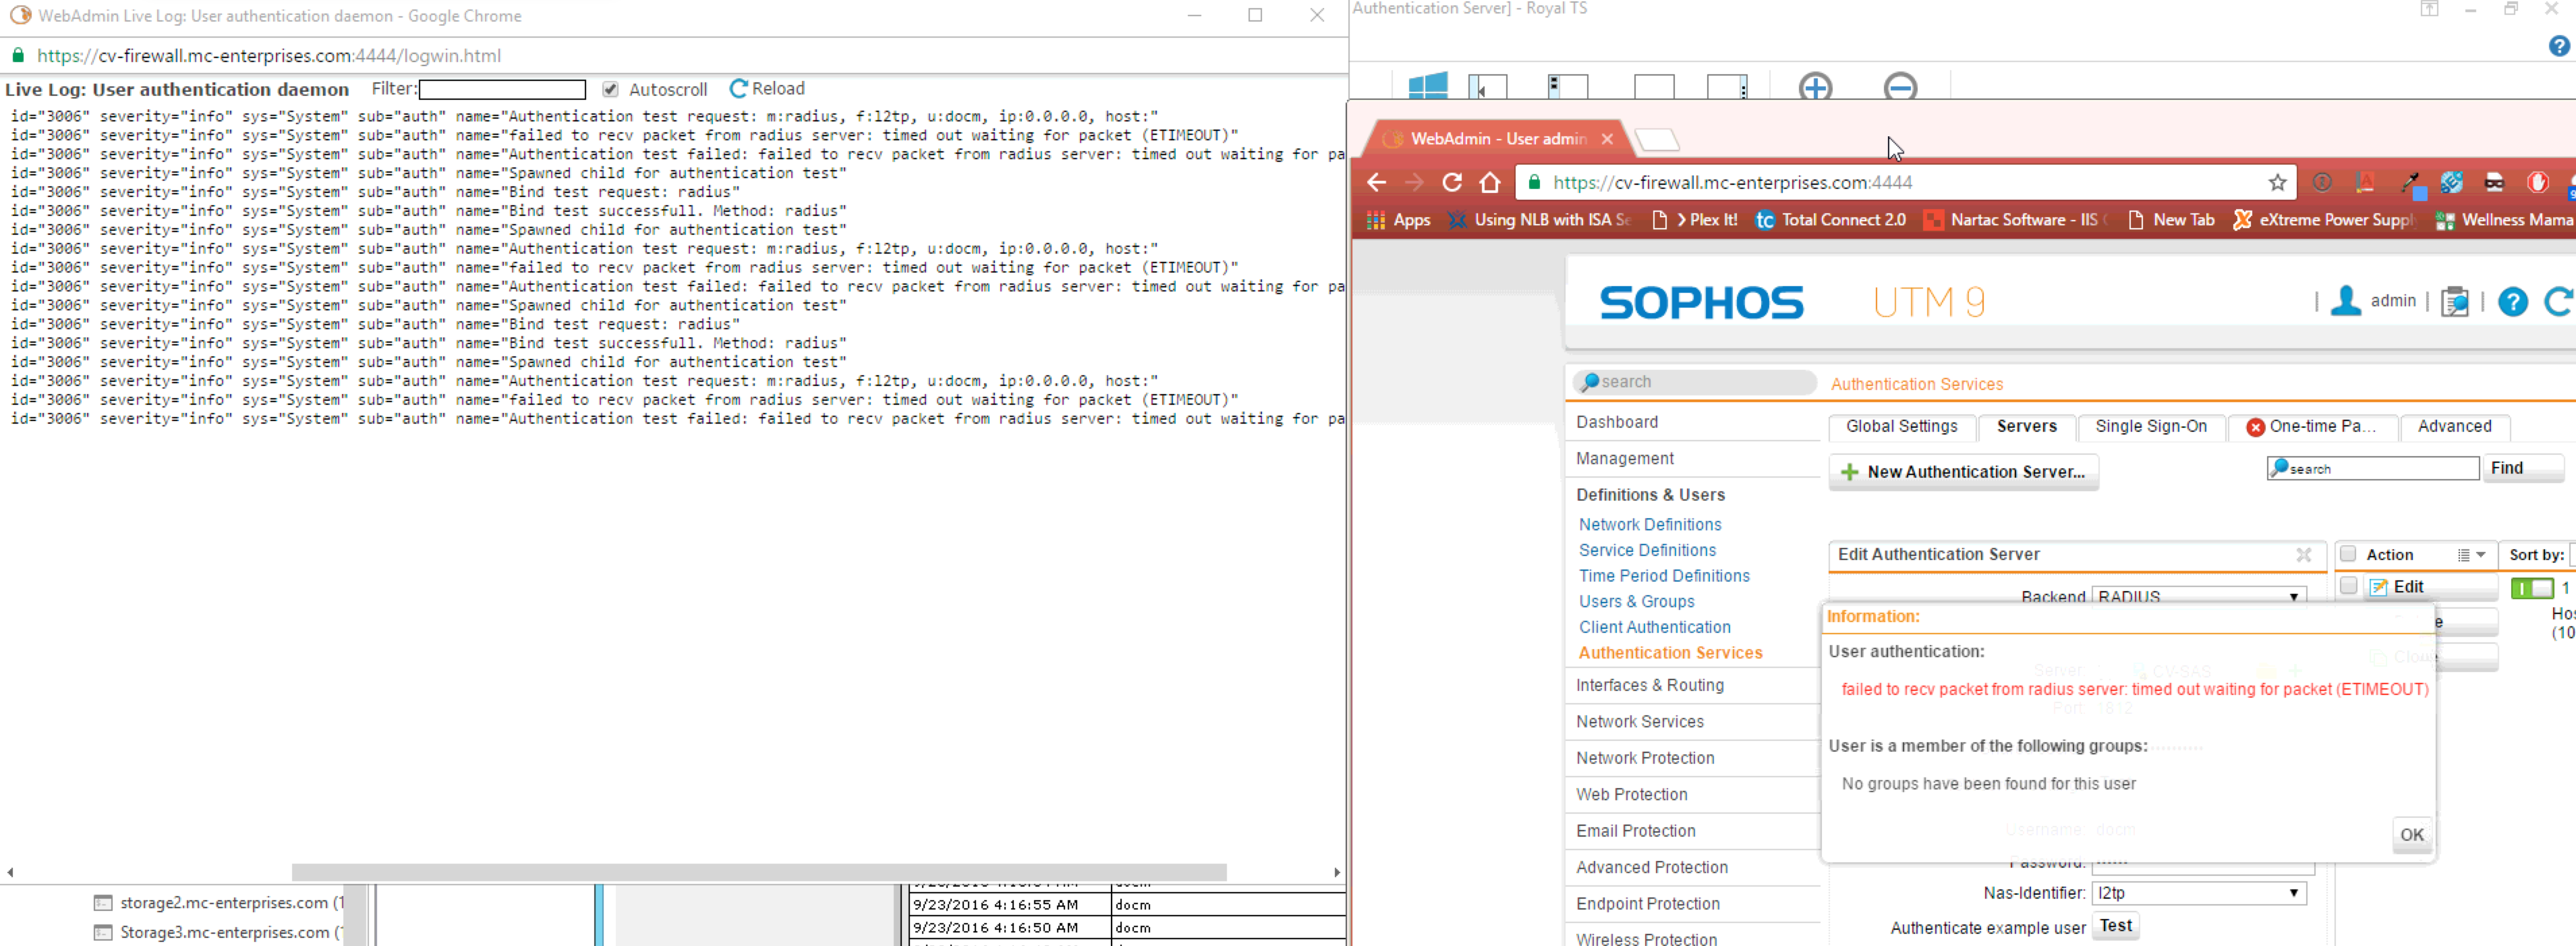Open Plex It! bookmark
Screen dimensions: 2576x946
(1696, 220)
